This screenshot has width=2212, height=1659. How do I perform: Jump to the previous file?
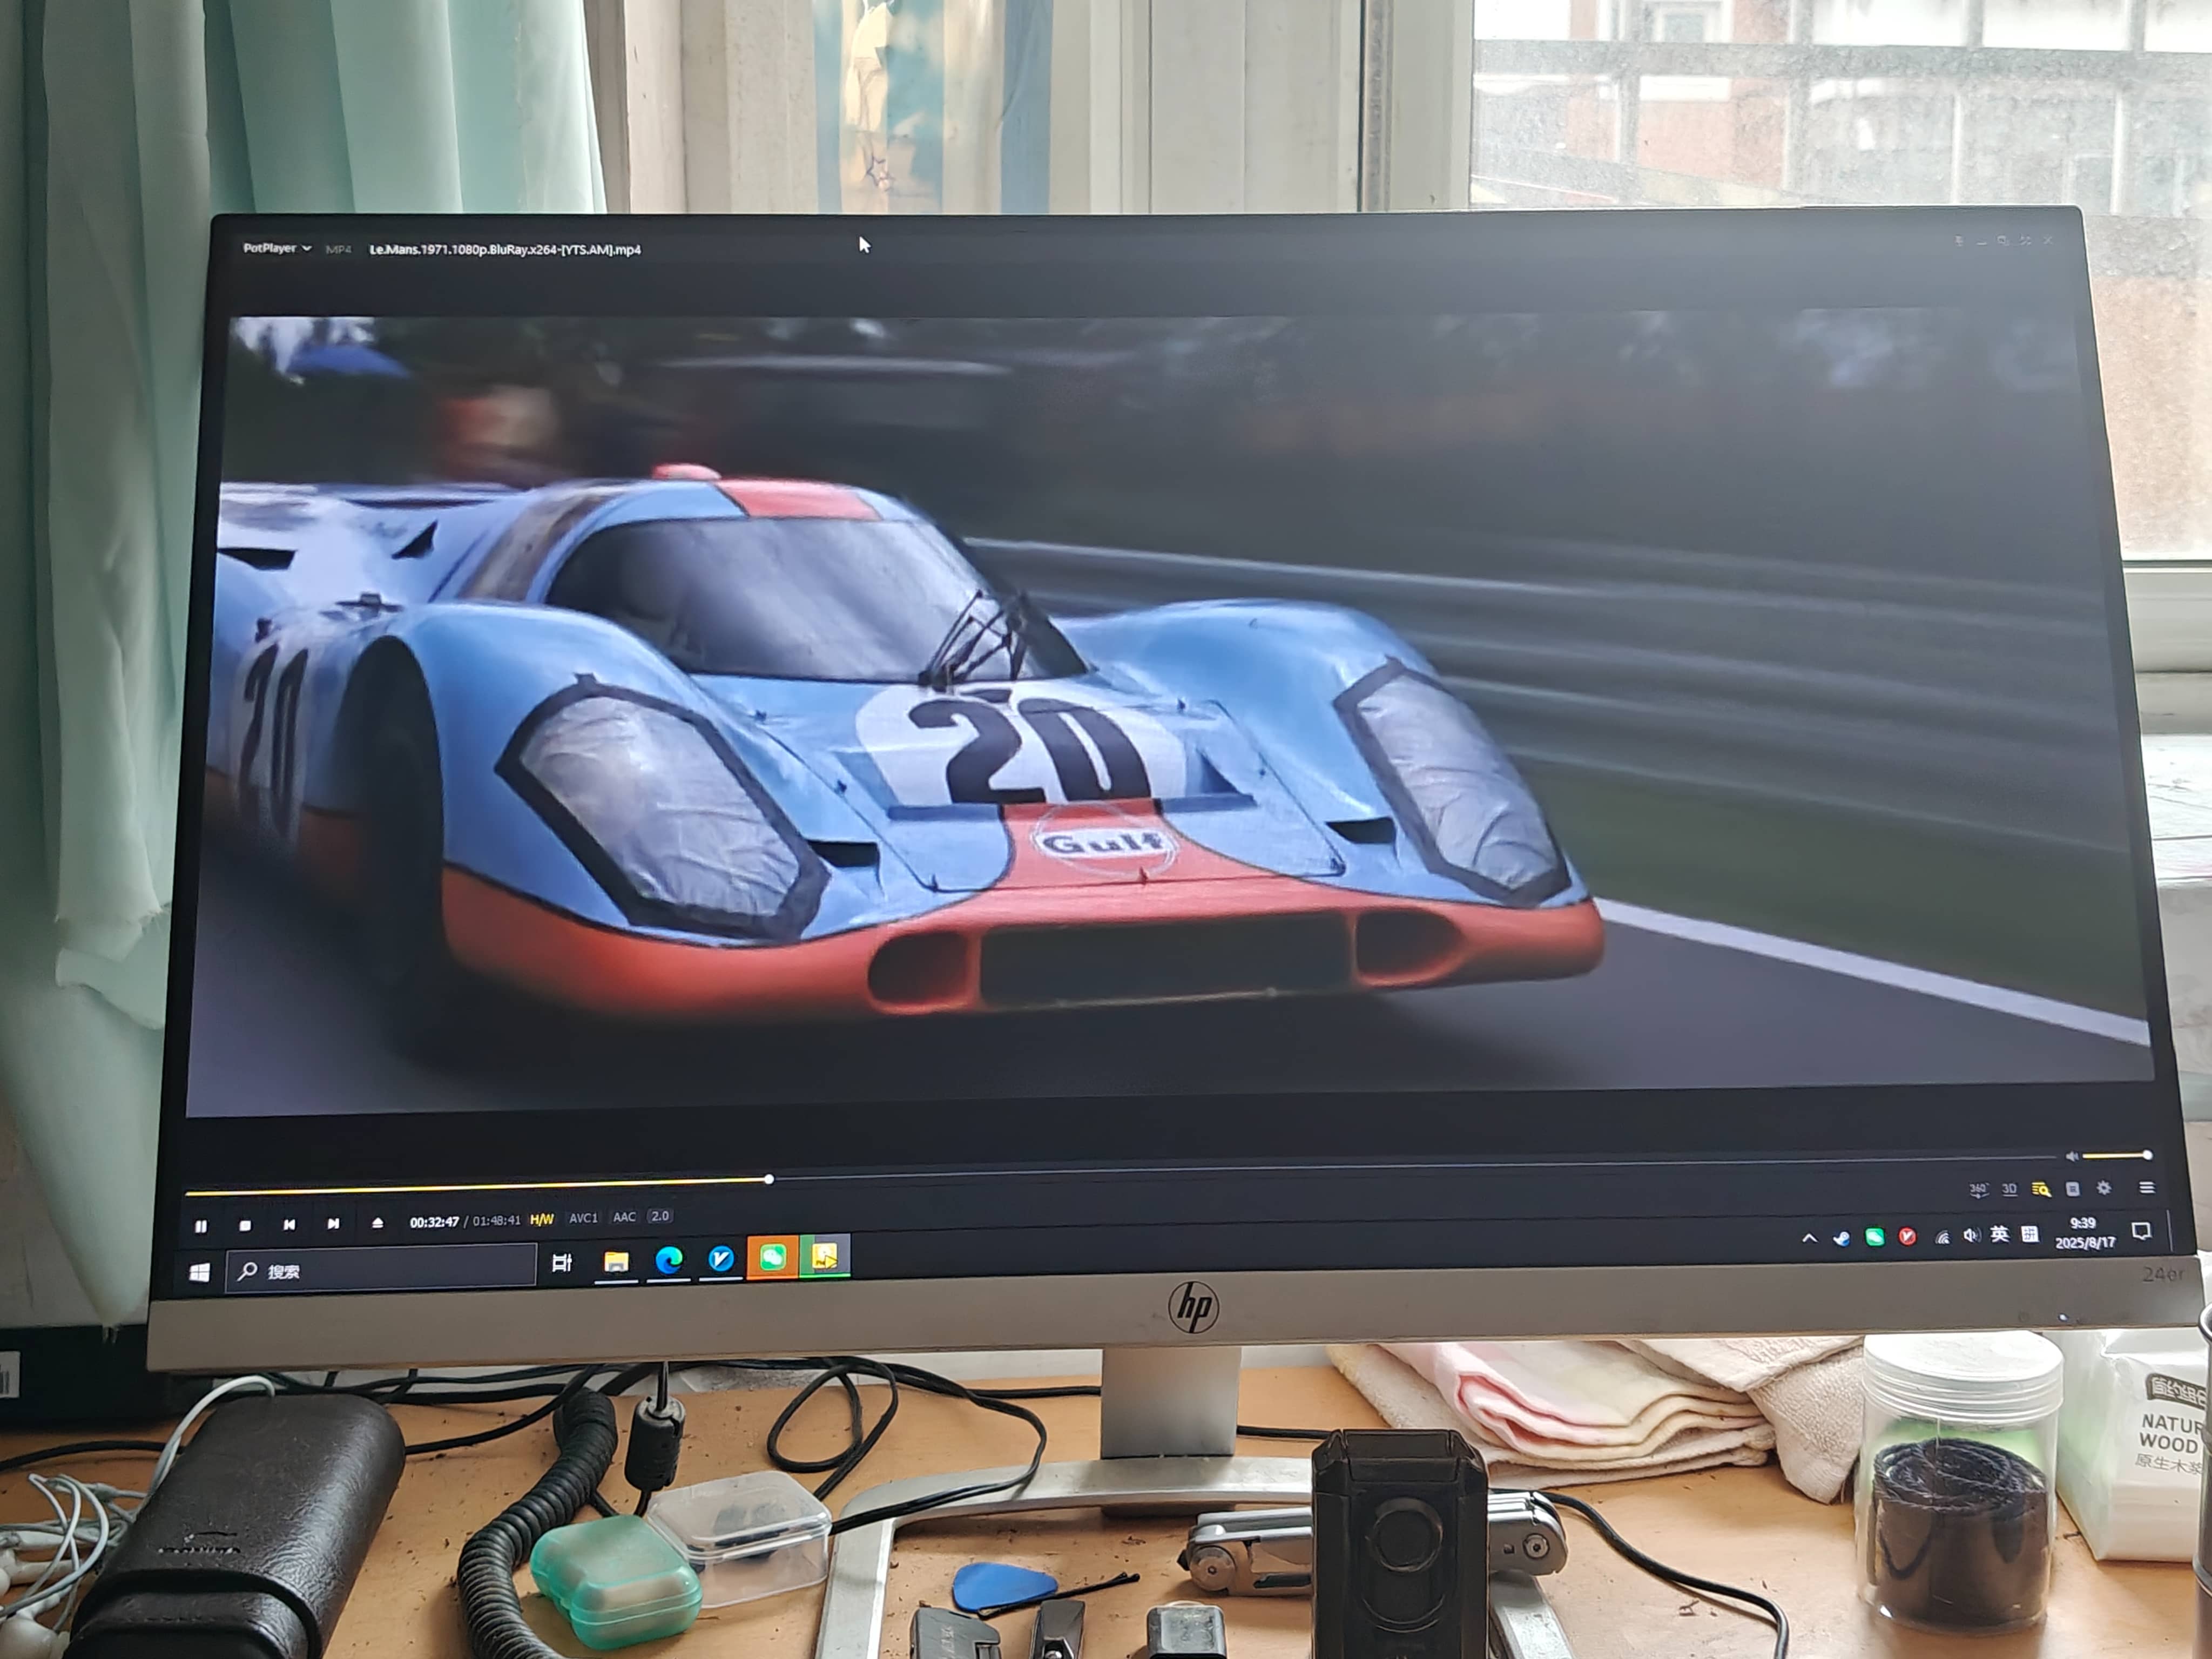click(289, 1225)
